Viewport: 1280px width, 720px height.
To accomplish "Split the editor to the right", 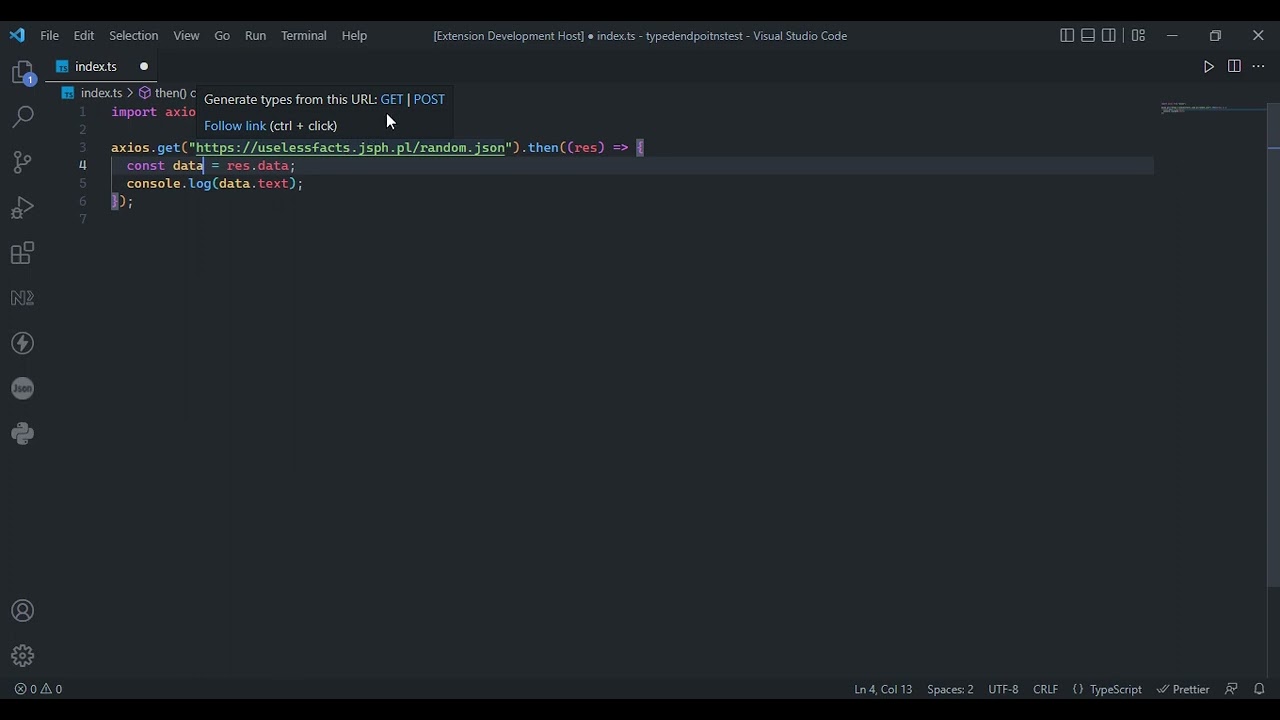I will (1234, 66).
